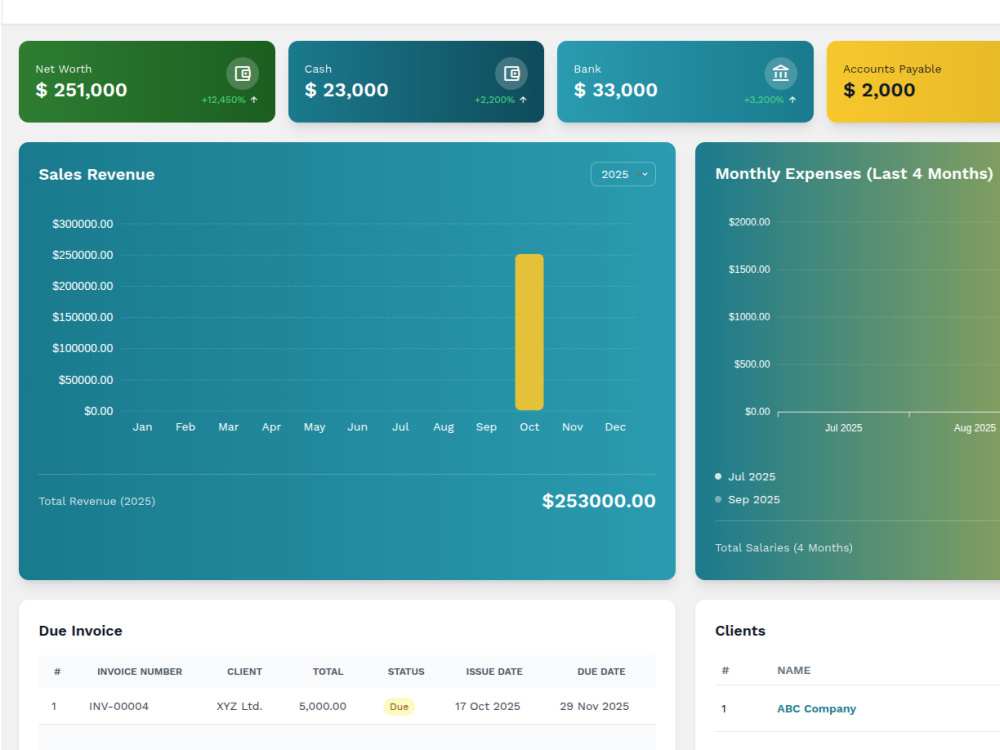This screenshot has width=1000, height=750.
Task: Click the Clients heading
Action: (740, 631)
